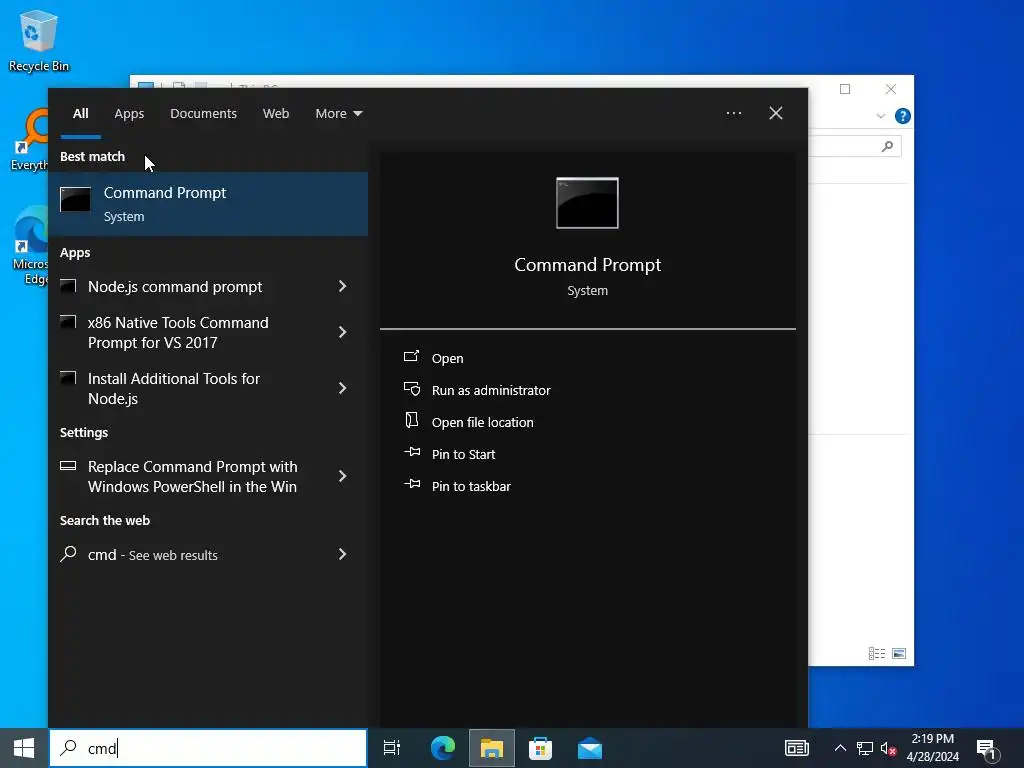Open Task View from the taskbar

392,748
